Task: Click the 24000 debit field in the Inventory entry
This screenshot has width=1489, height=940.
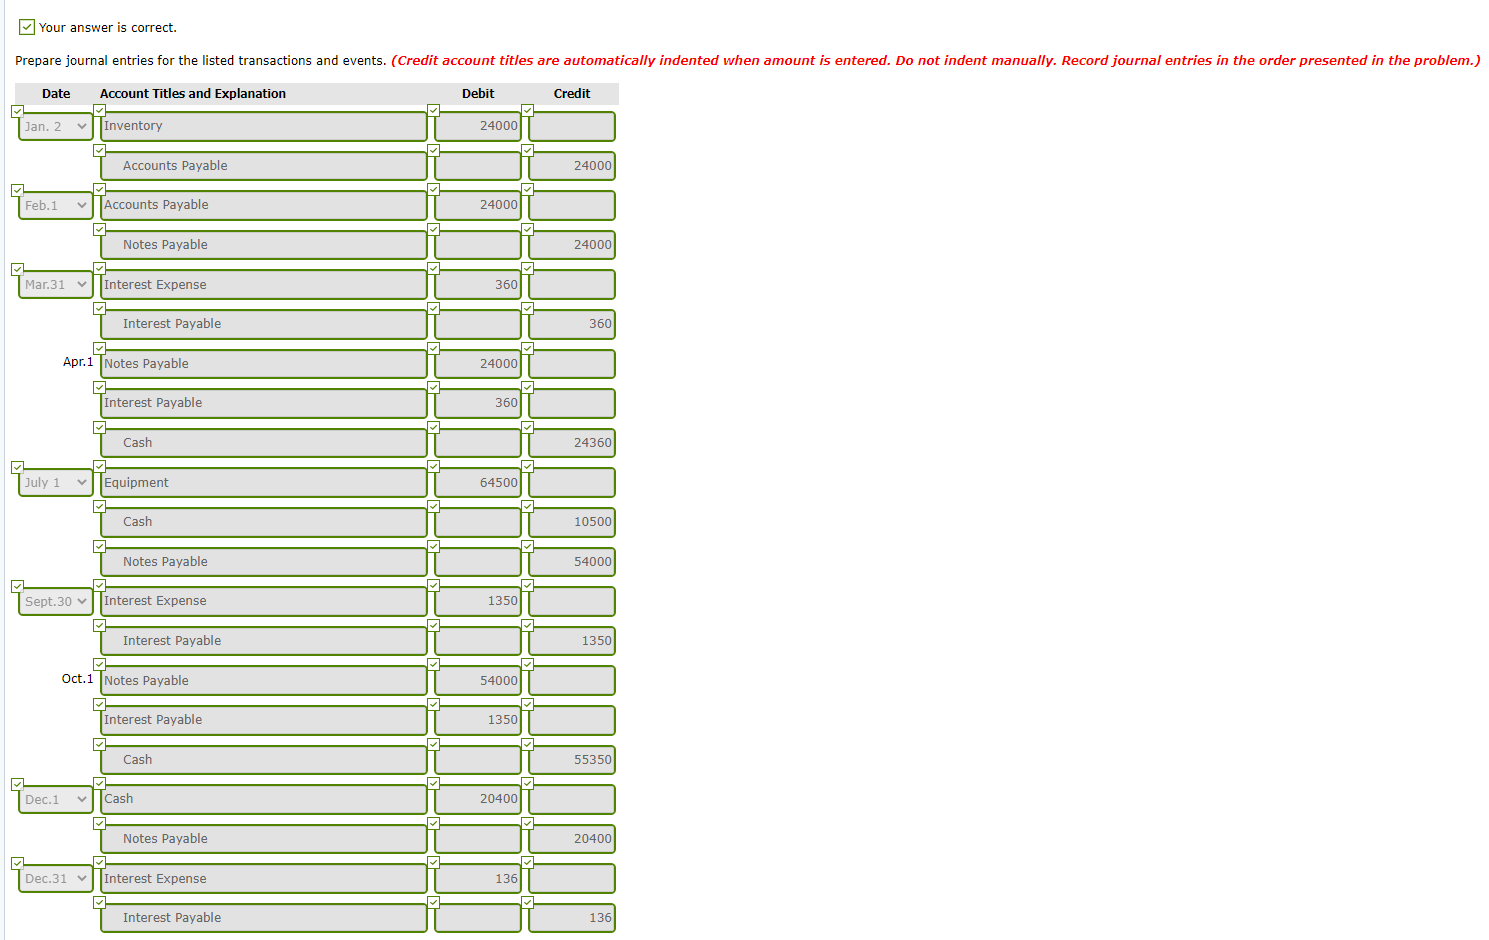Action: tap(477, 126)
